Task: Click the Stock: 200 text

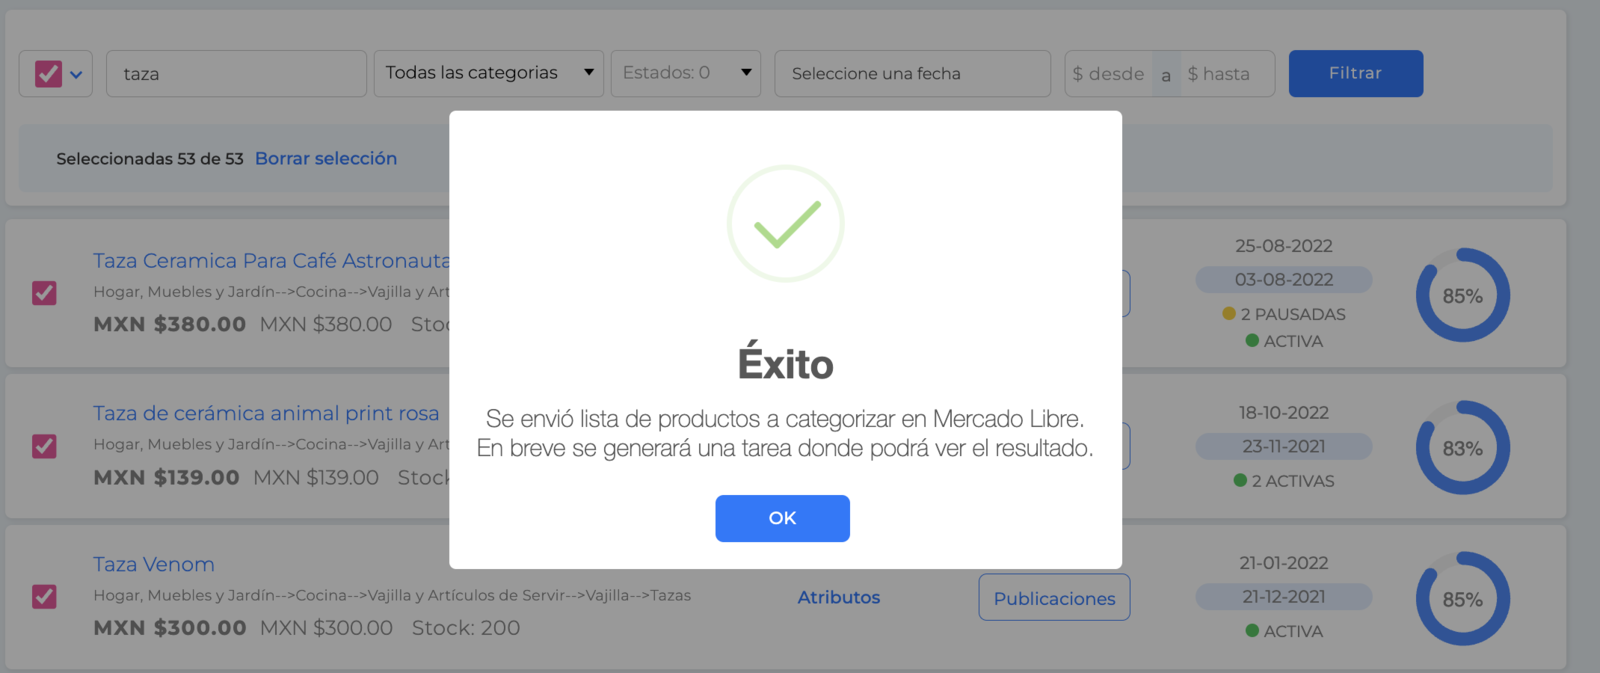Action: [x=466, y=628]
